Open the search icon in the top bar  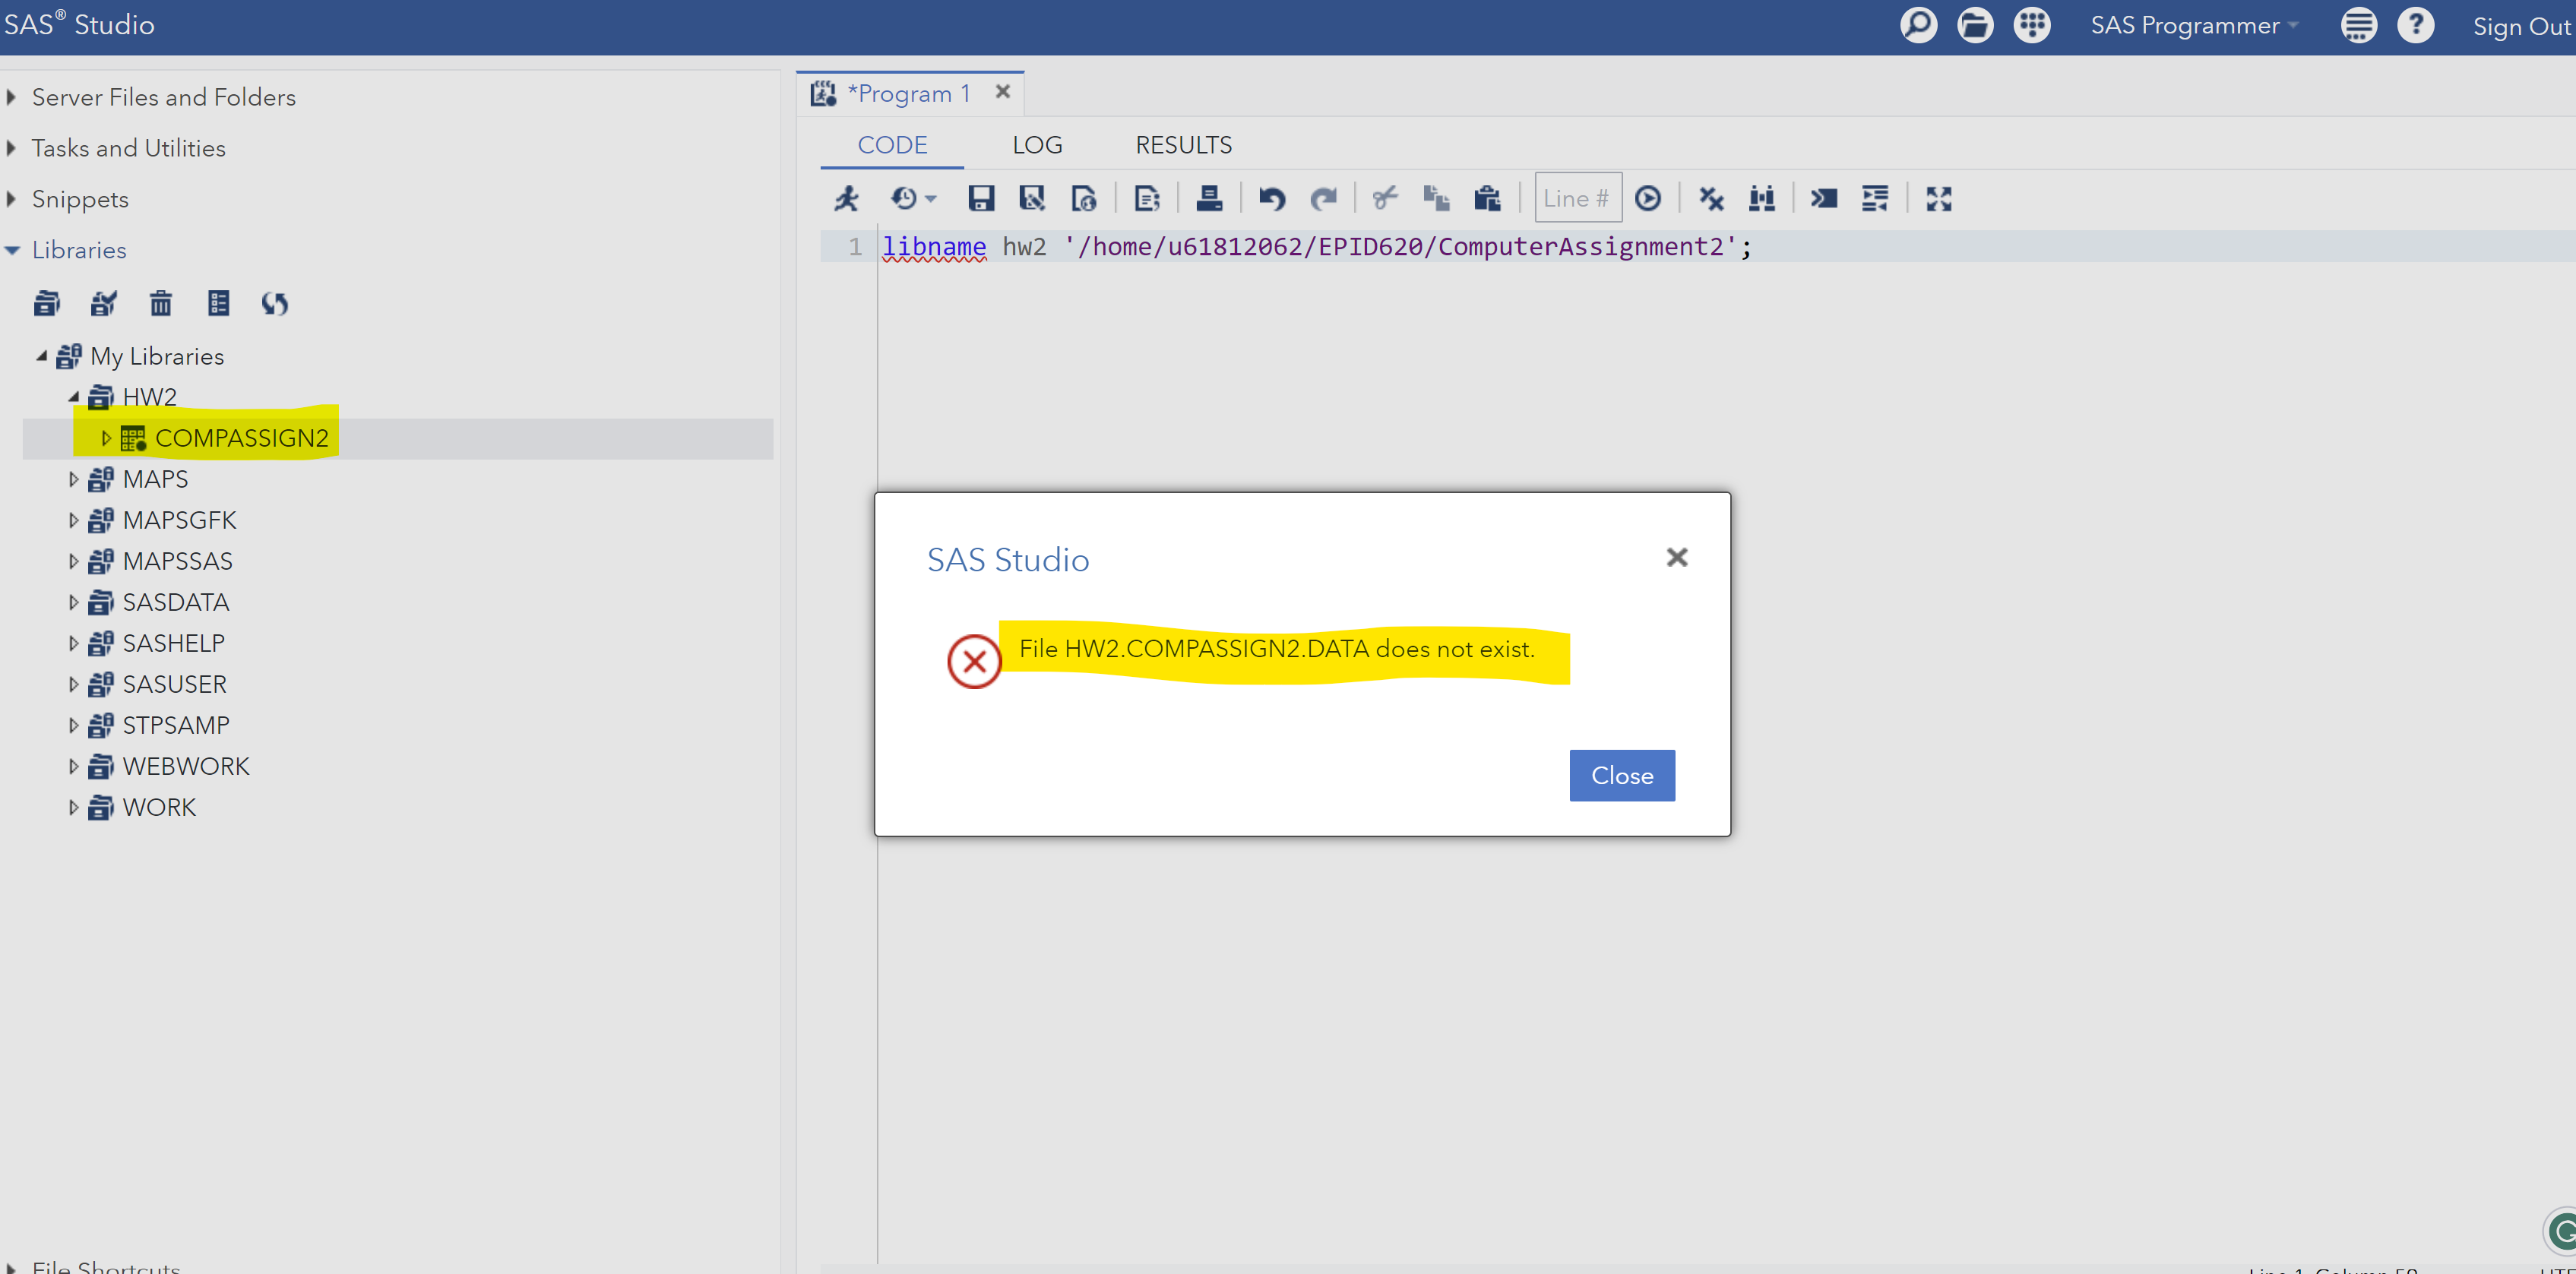pos(1917,25)
